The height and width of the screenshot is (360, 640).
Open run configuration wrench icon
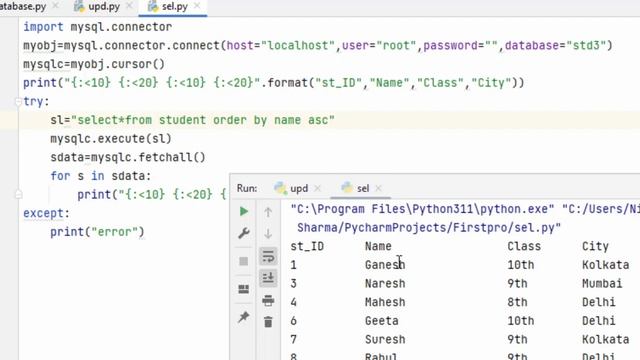[x=244, y=233]
